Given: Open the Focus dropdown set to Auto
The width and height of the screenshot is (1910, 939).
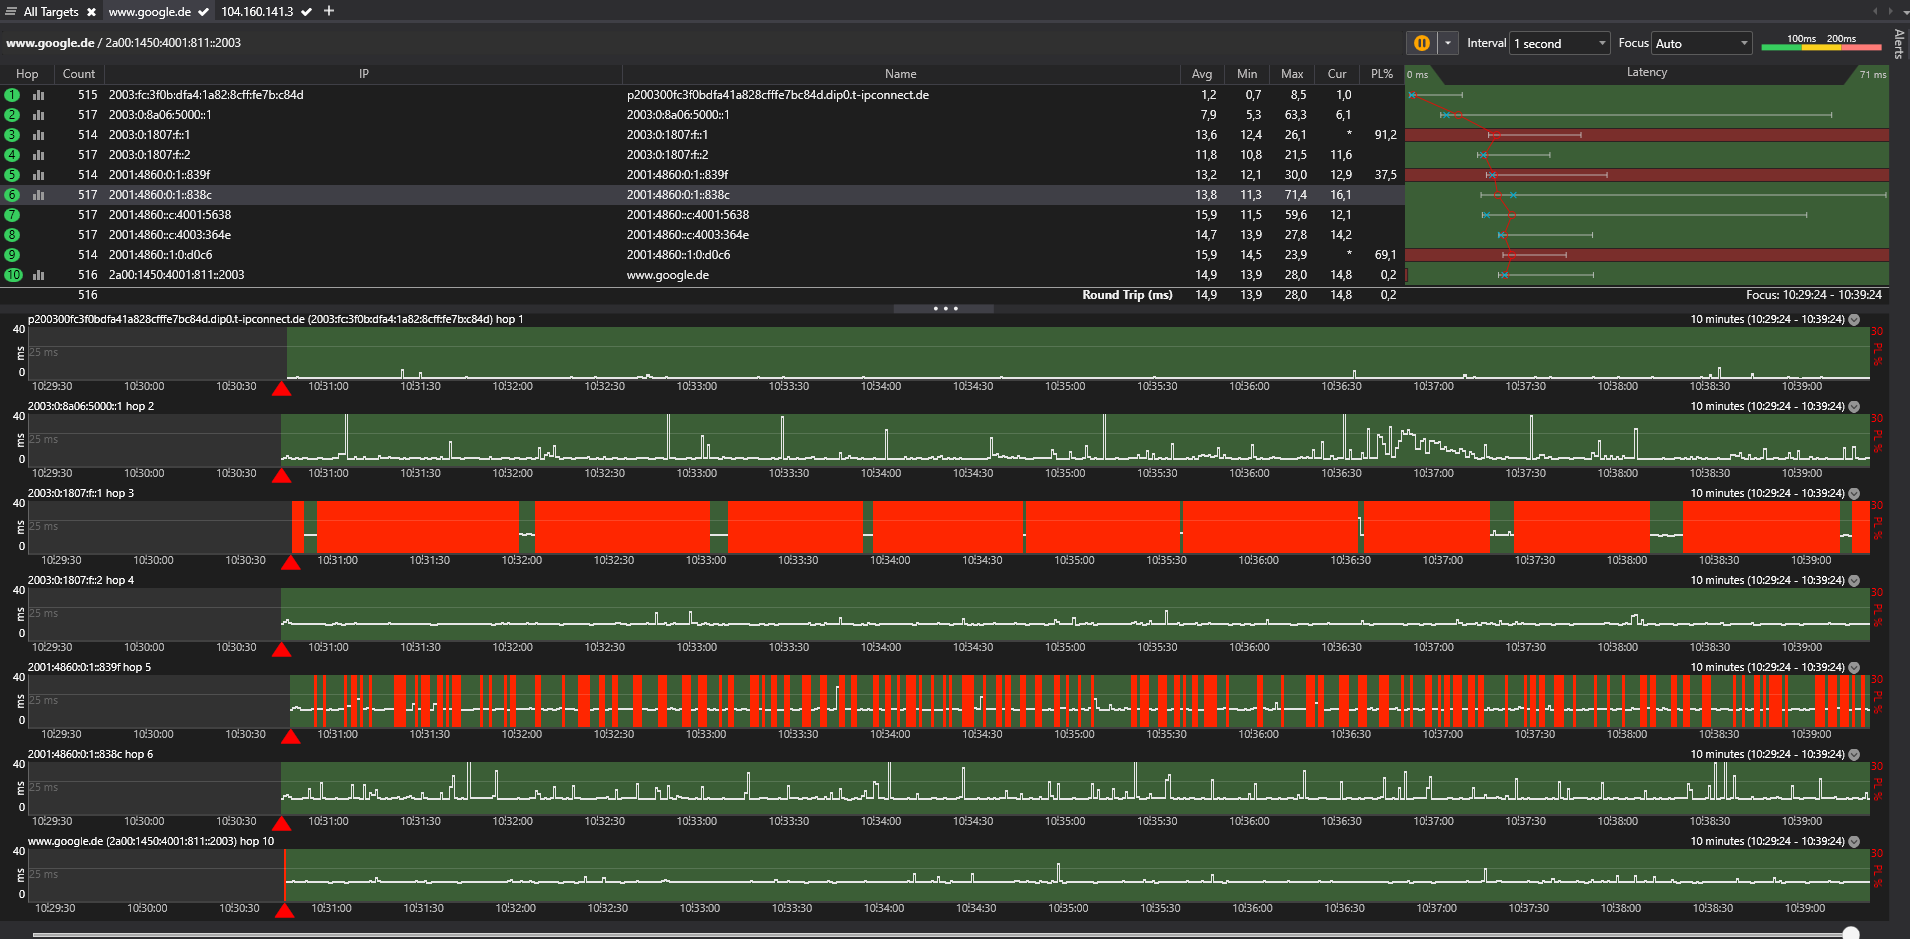Looking at the screenshot, I should click(x=1701, y=43).
